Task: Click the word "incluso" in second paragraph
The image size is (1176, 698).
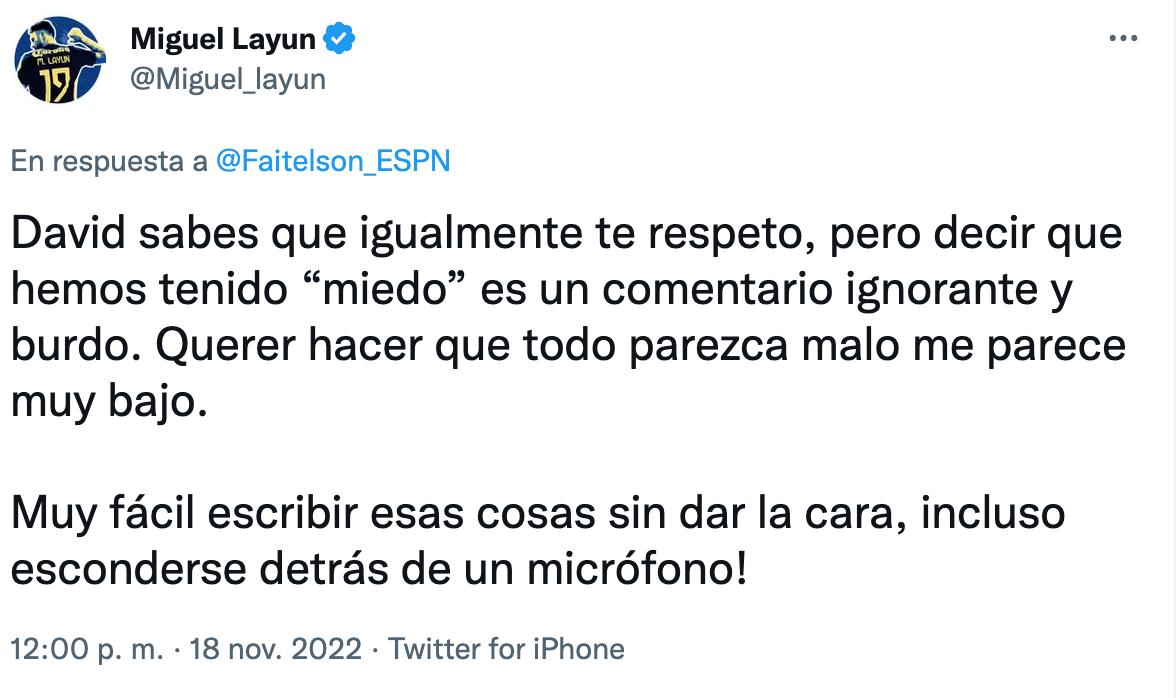Action: click(x=993, y=515)
